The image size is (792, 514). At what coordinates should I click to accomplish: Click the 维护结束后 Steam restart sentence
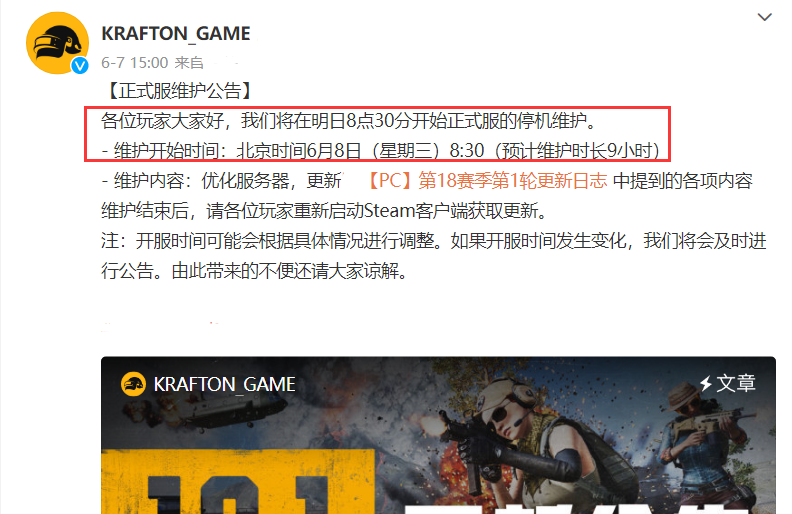[x=325, y=211]
